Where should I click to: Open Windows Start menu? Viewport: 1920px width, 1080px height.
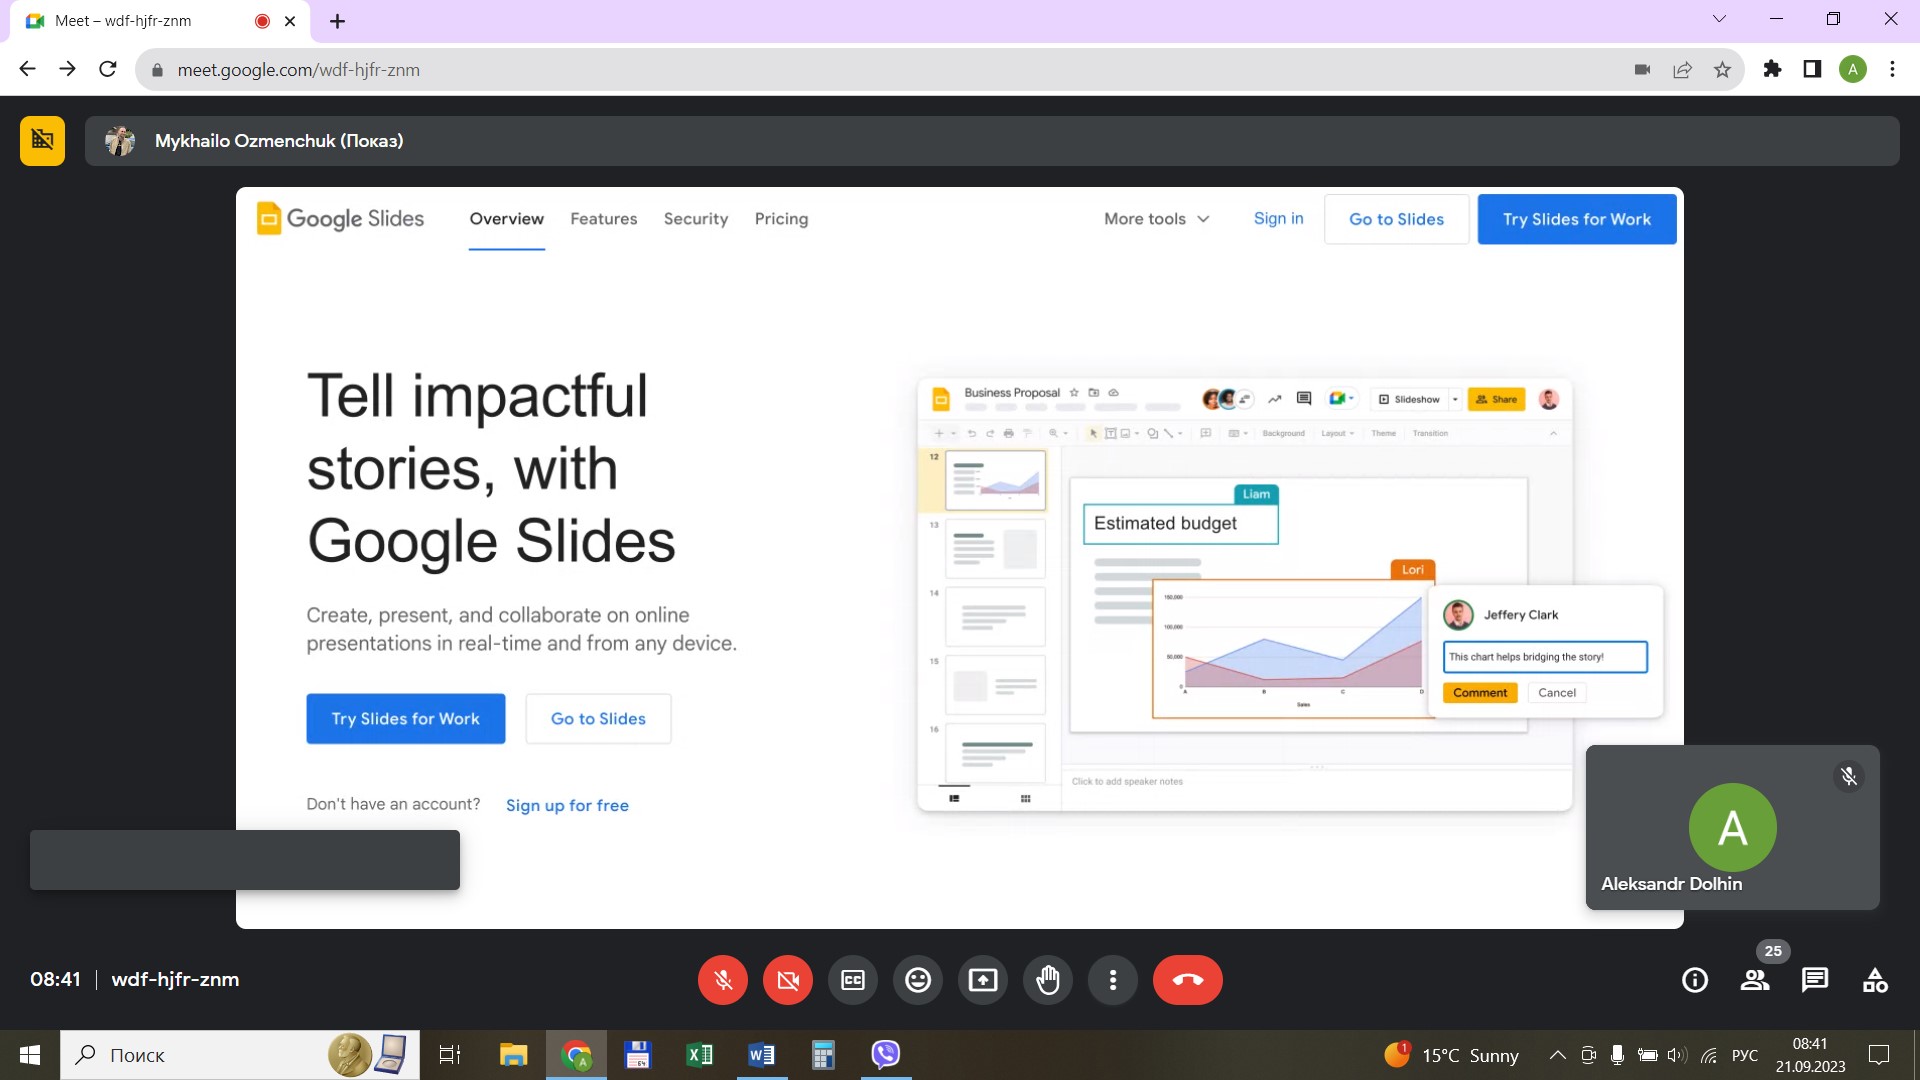click(30, 1055)
